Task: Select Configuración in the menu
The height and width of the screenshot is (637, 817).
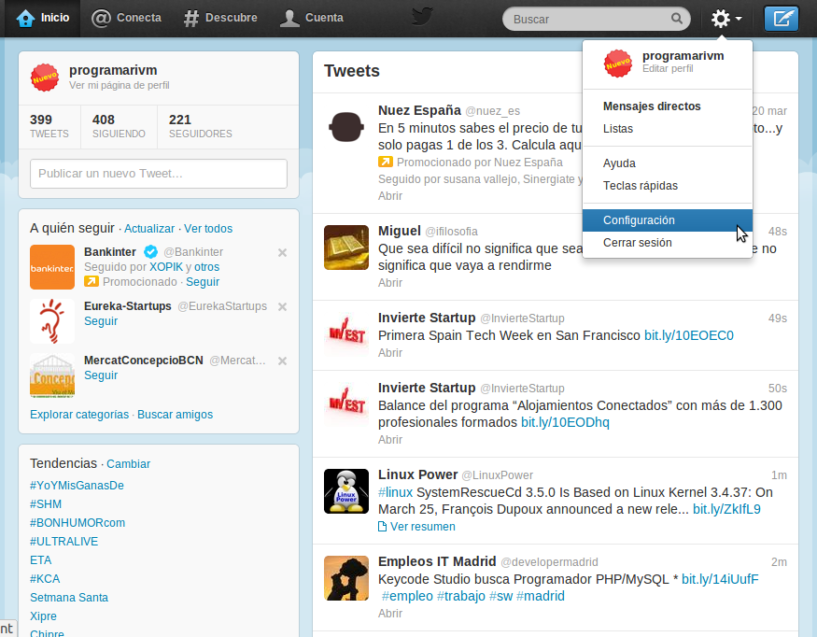Action: (x=667, y=220)
